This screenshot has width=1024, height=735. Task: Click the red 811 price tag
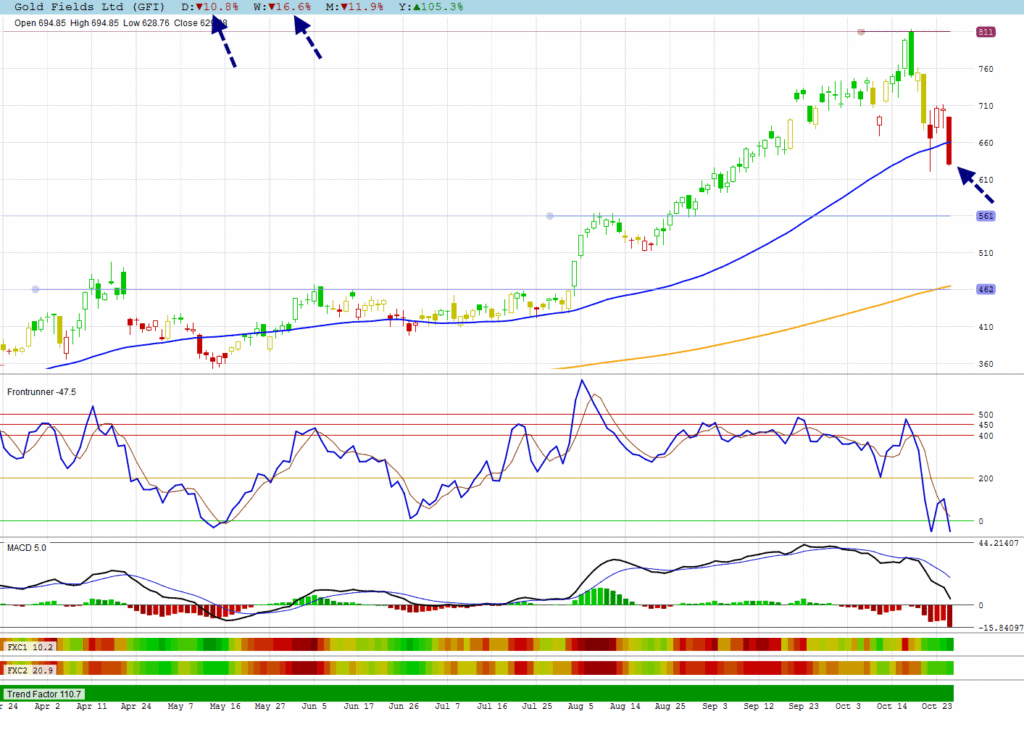point(986,32)
